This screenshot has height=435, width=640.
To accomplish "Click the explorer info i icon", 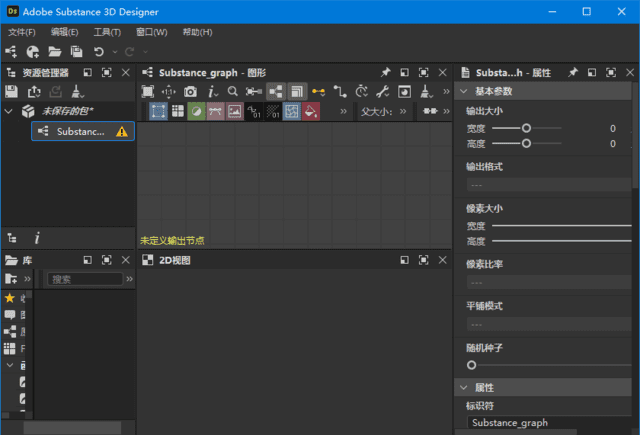I will click(x=37, y=237).
